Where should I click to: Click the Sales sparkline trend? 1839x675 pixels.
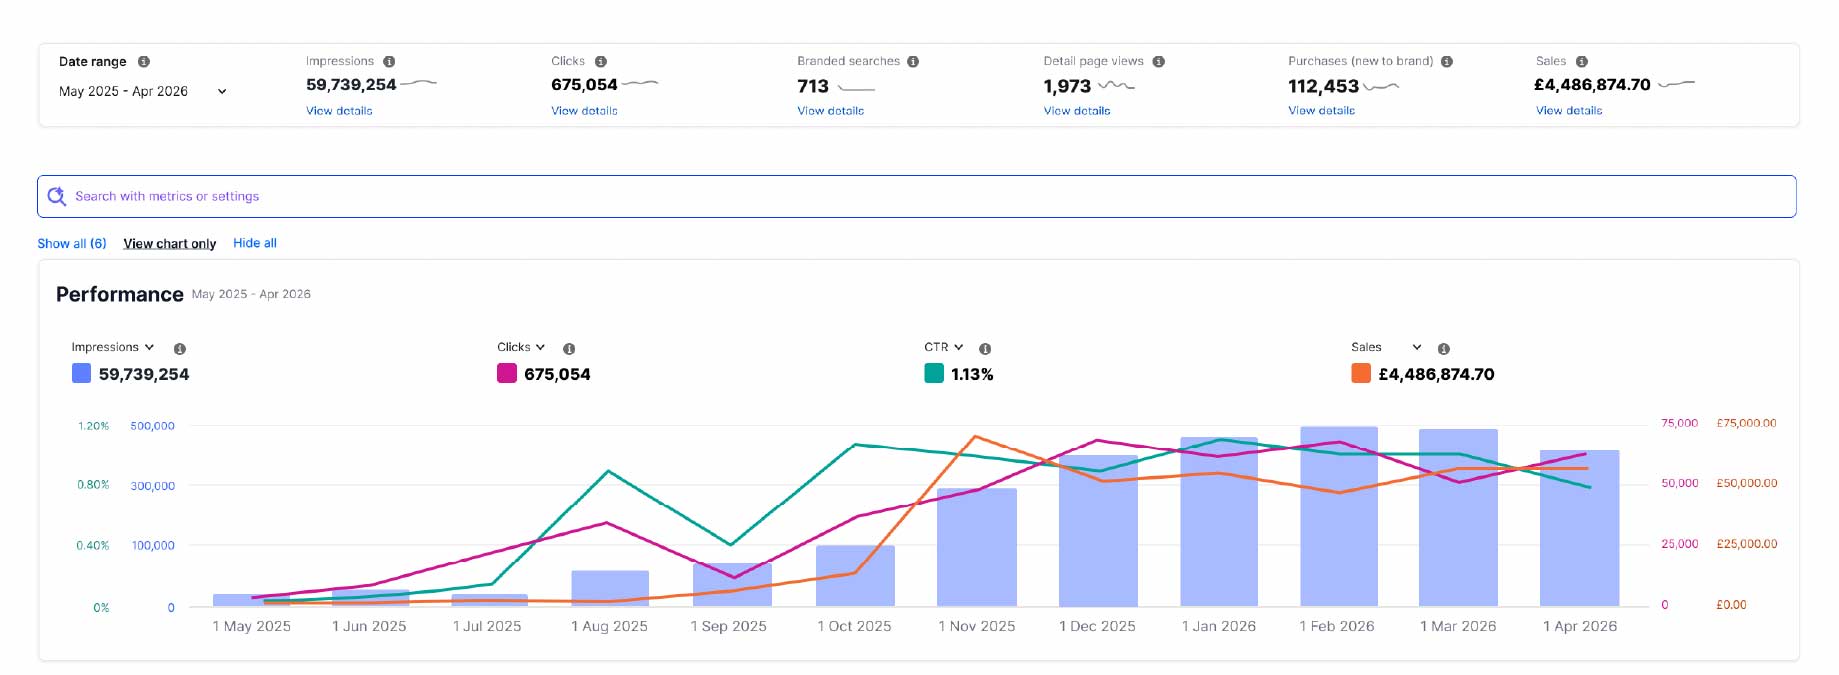point(1676,84)
